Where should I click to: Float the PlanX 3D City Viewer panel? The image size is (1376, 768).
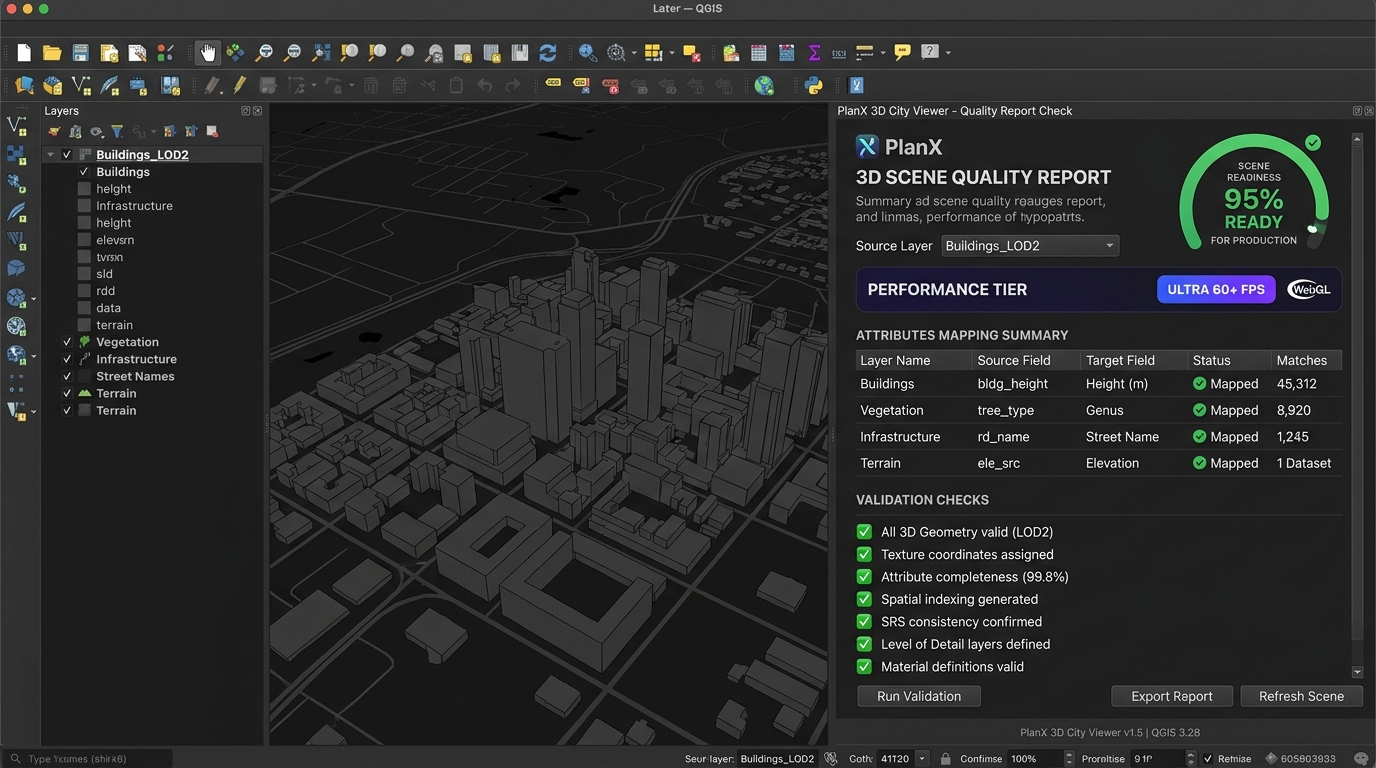pyautogui.click(x=1357, y=111)
